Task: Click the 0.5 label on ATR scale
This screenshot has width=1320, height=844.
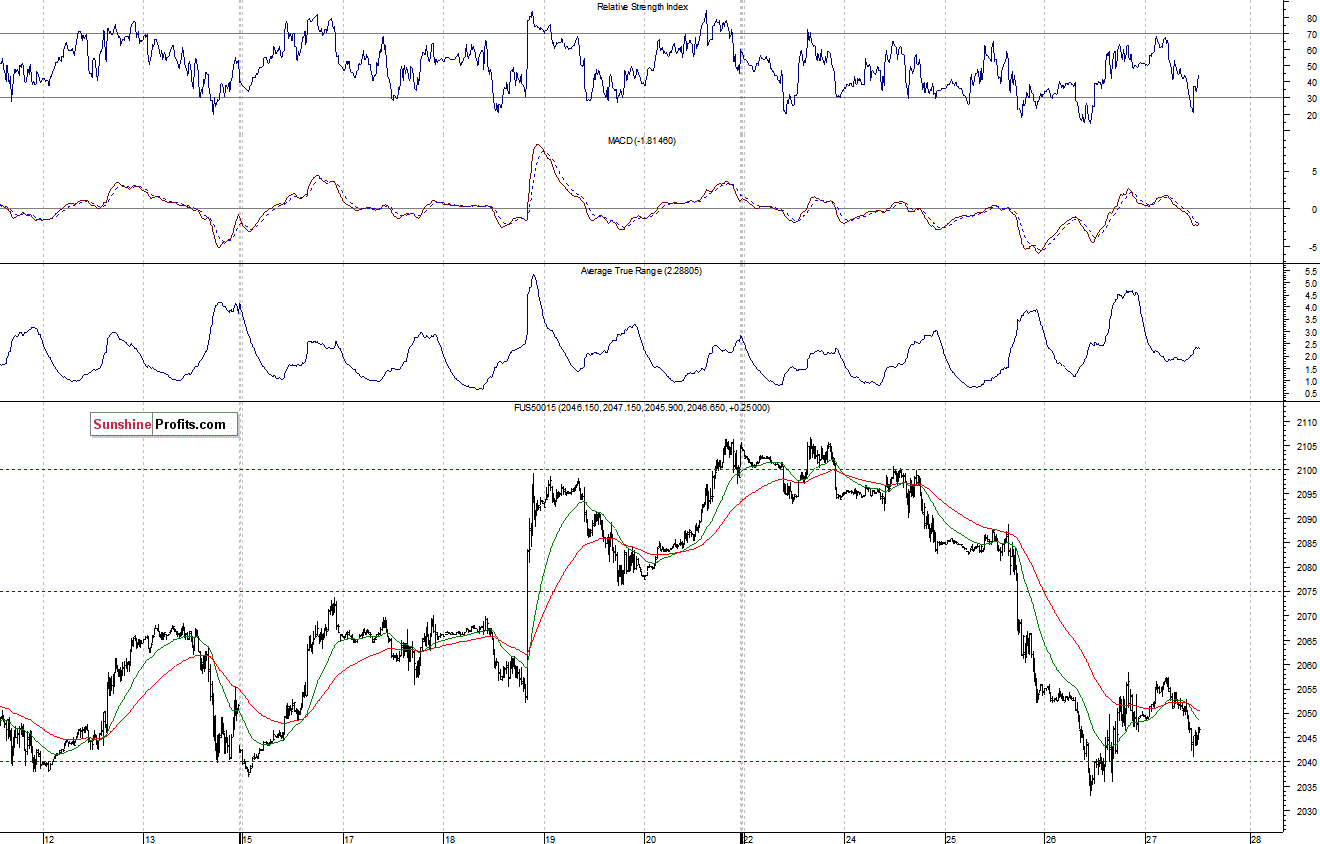Action: [1309, 394]
